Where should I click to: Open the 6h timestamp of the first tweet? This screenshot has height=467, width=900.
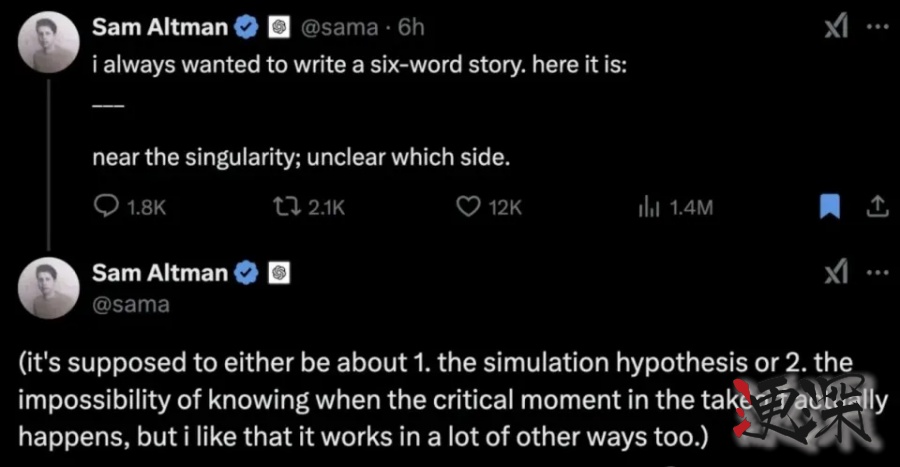coord(412,28)
